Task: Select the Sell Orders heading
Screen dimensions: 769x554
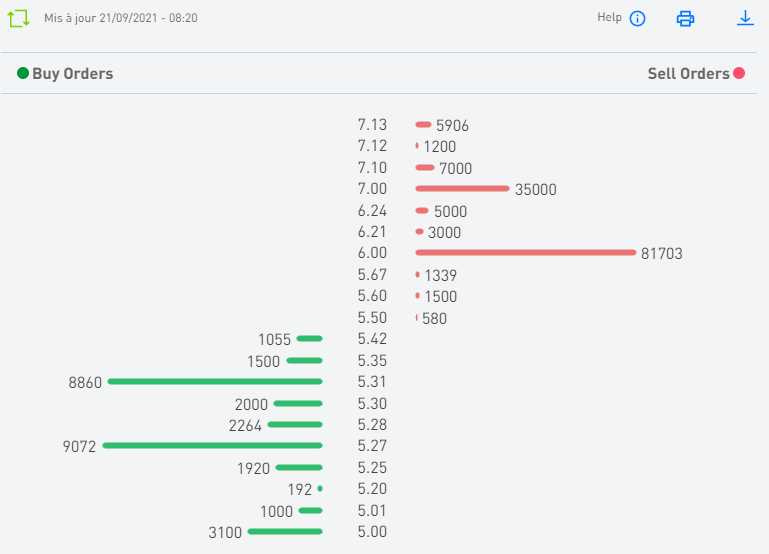Action: pyautogui.click(x=688, y=73)
